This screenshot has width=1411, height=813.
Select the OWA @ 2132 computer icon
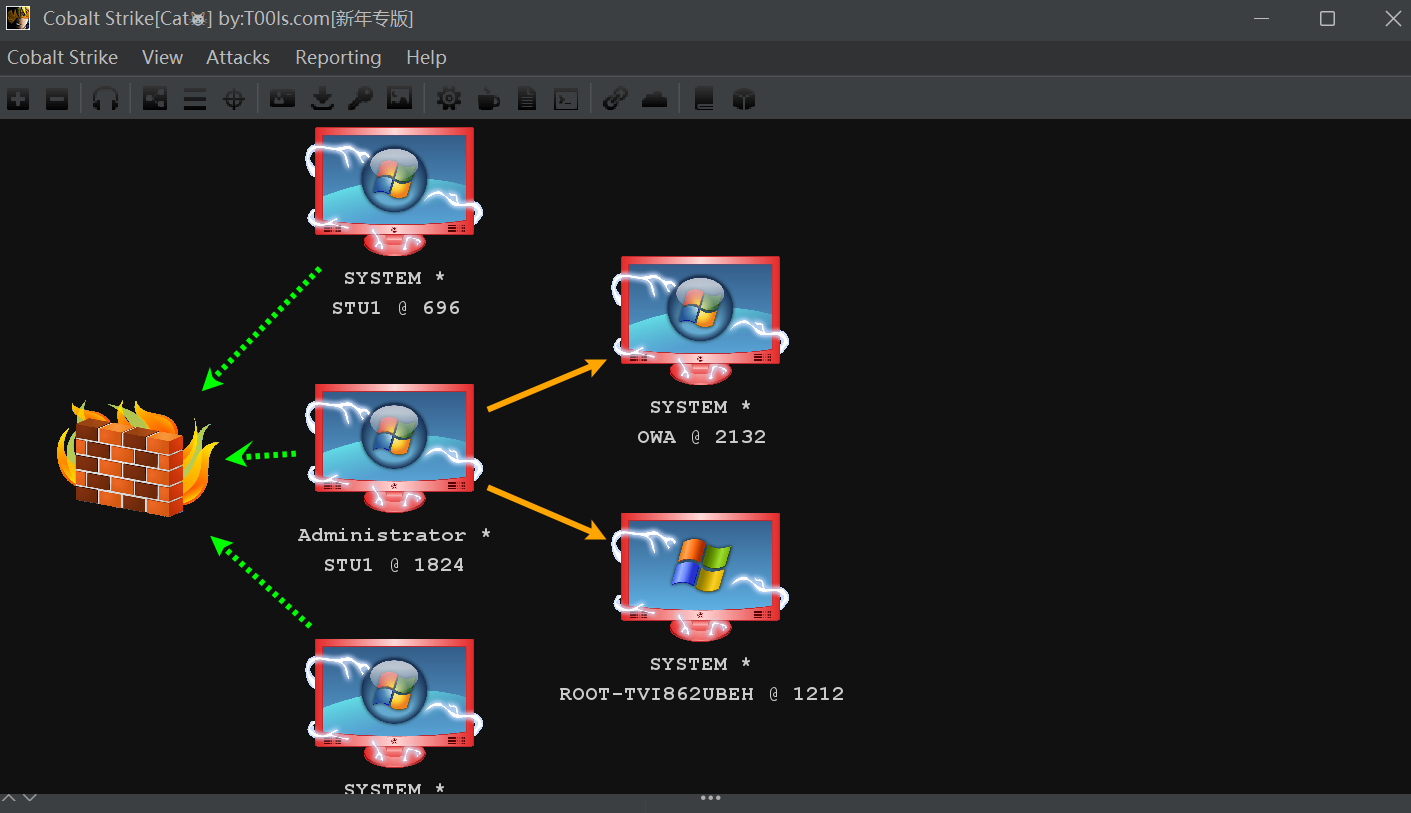point(700,319)
